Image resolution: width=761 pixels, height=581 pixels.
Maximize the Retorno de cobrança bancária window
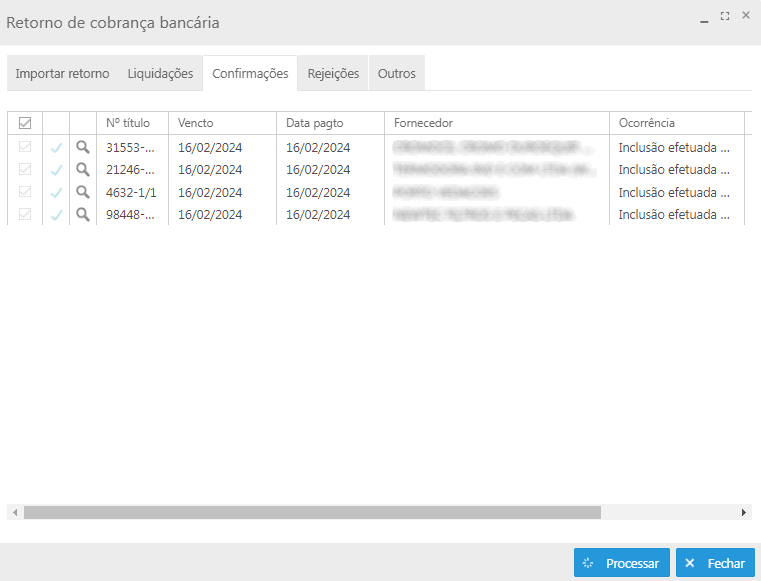725,16
